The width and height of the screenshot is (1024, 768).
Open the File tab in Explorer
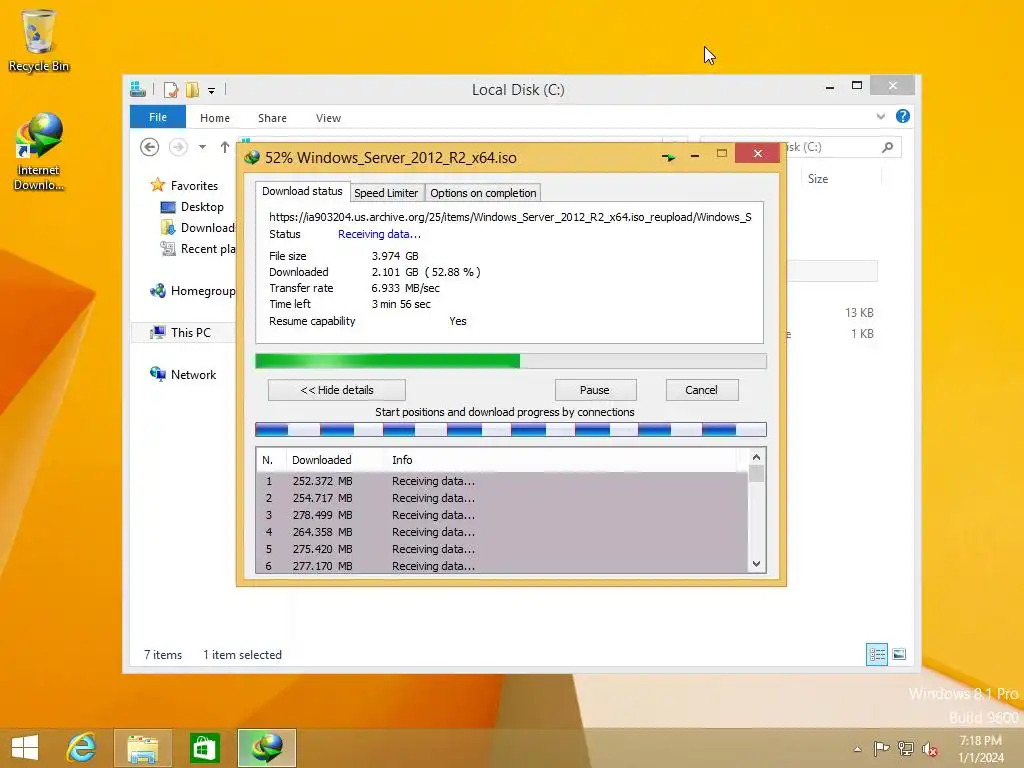[x=158, y=117]
